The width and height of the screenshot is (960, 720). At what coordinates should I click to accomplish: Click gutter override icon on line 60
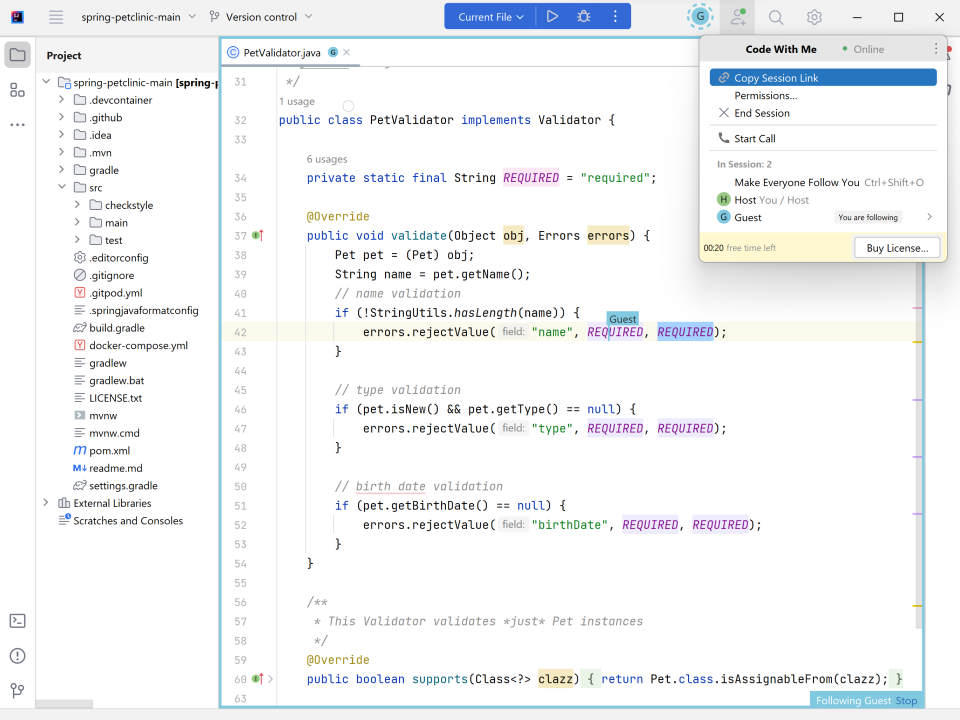[x=258, y=678]
